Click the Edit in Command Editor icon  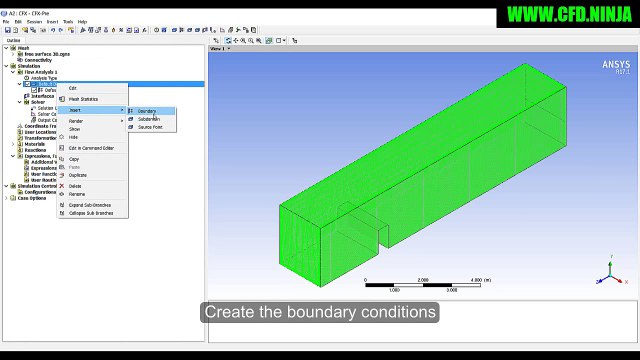(62, 148)
